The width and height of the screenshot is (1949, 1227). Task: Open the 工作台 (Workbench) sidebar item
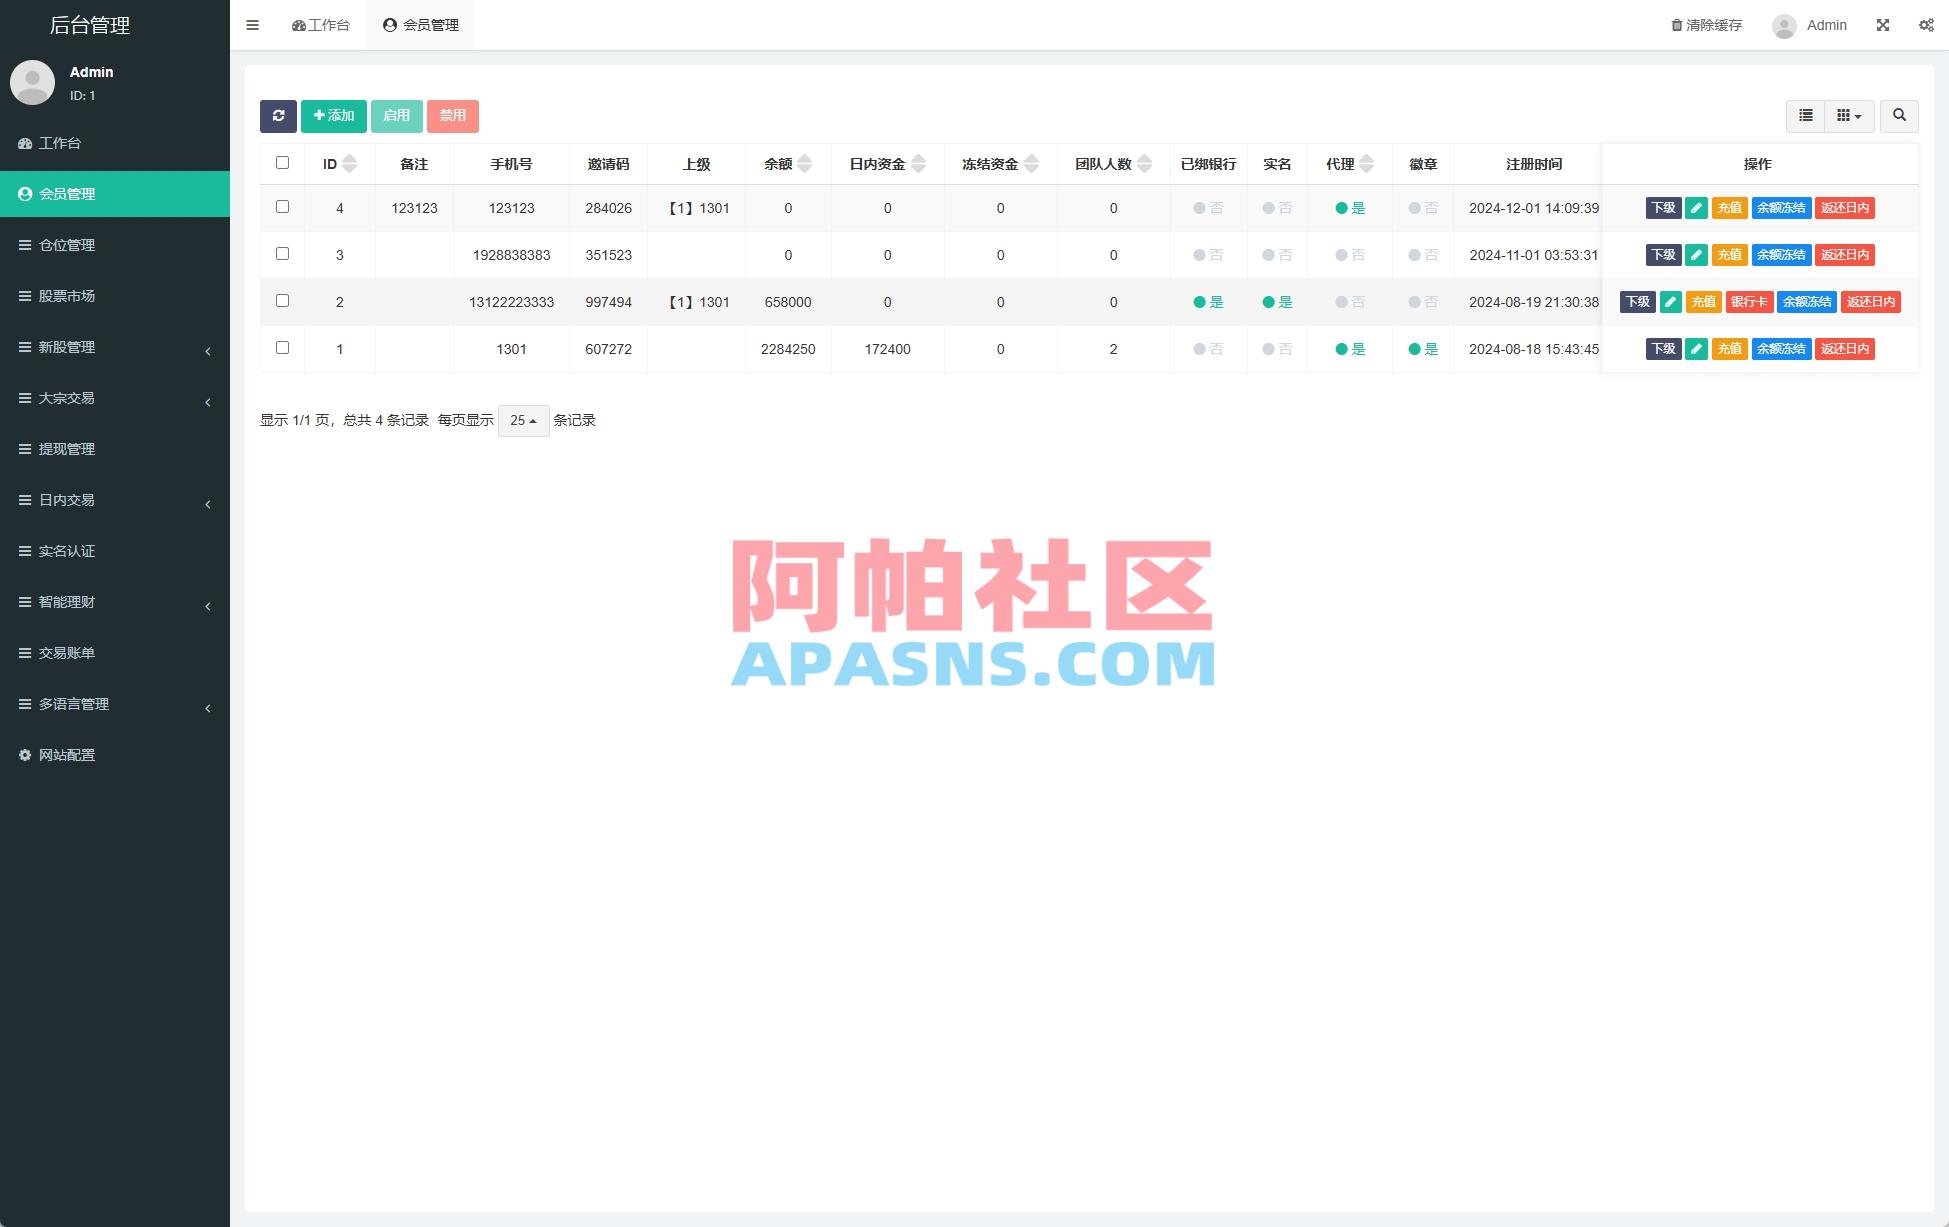coord(320,25)
